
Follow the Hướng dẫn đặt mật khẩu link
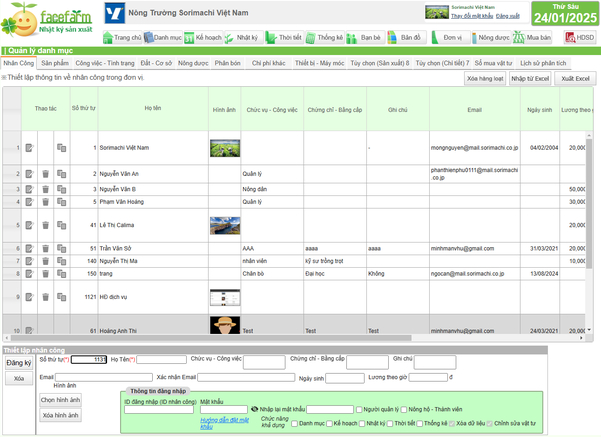pos(224,423)
